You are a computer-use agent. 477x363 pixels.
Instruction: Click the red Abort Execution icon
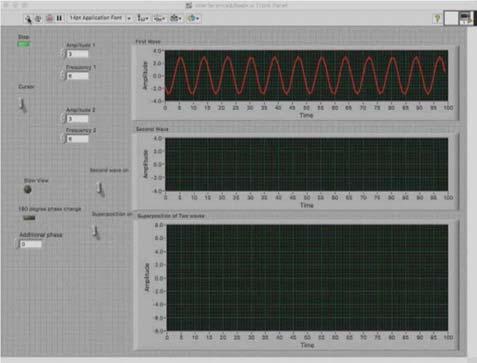tap(49, 18)
